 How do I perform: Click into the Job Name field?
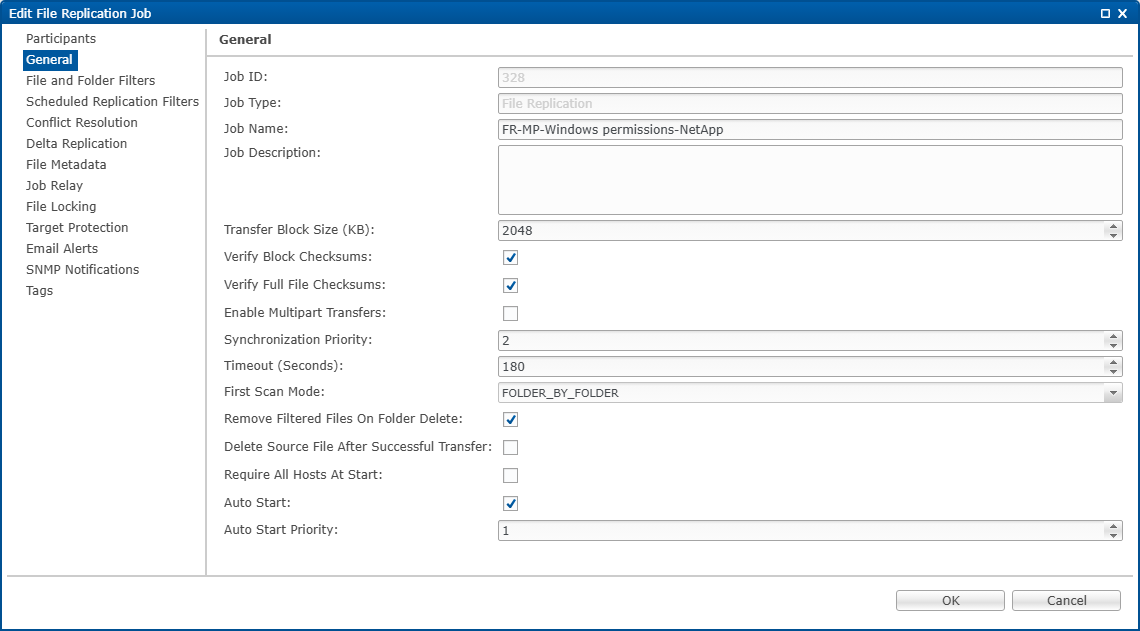click(x=809, y=130)
